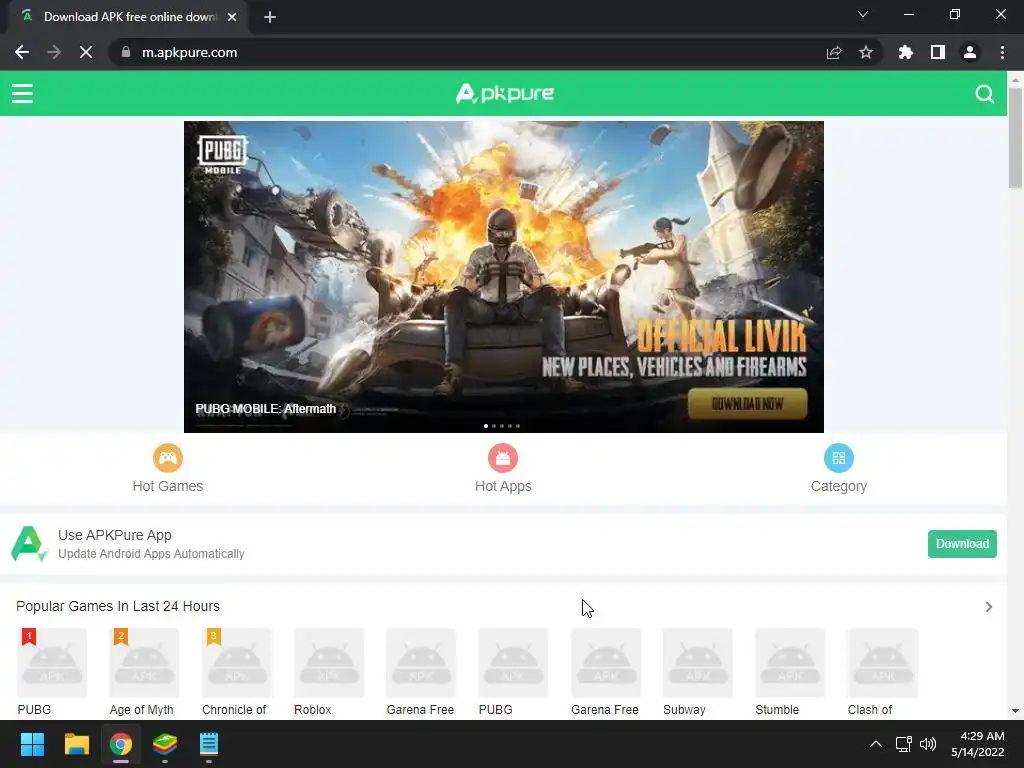Go back with the browser back arrow
1024x768 pixels.
pyautogui.click(x=22, y=52)
